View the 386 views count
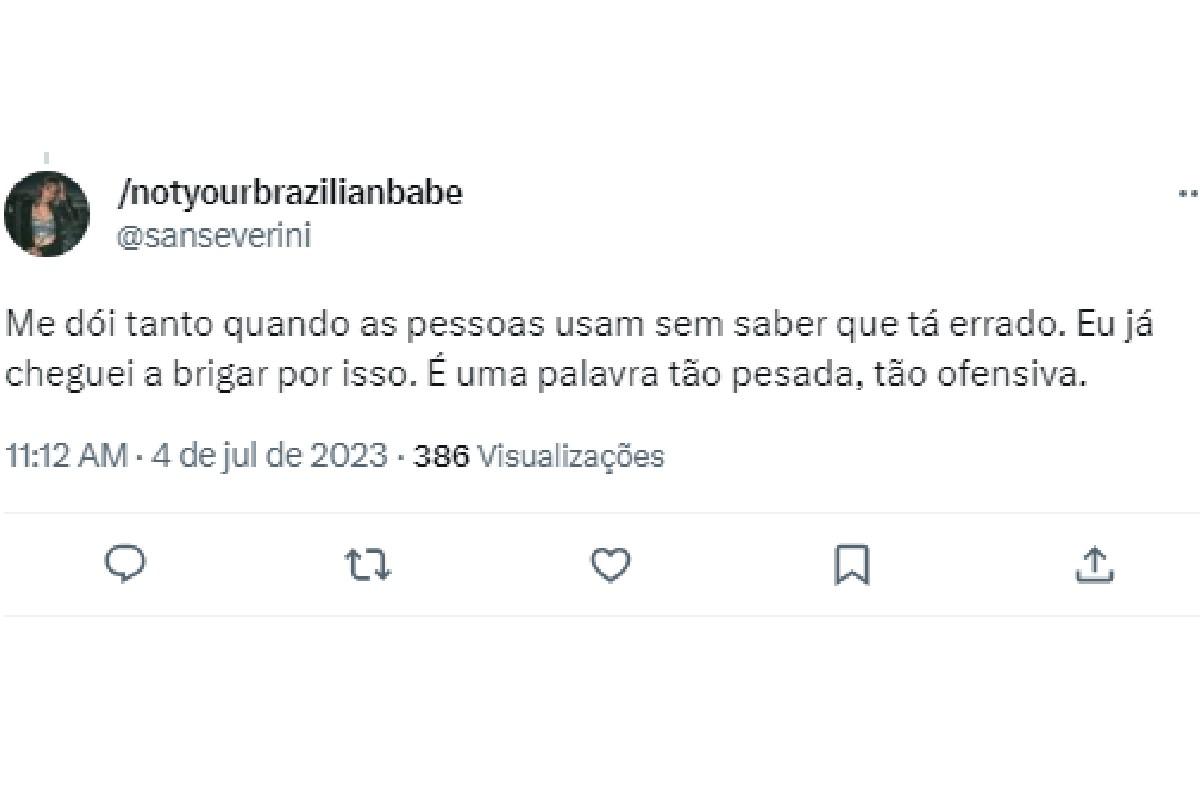The height and width of the screenshot is (800, 1200). (441, 456)
